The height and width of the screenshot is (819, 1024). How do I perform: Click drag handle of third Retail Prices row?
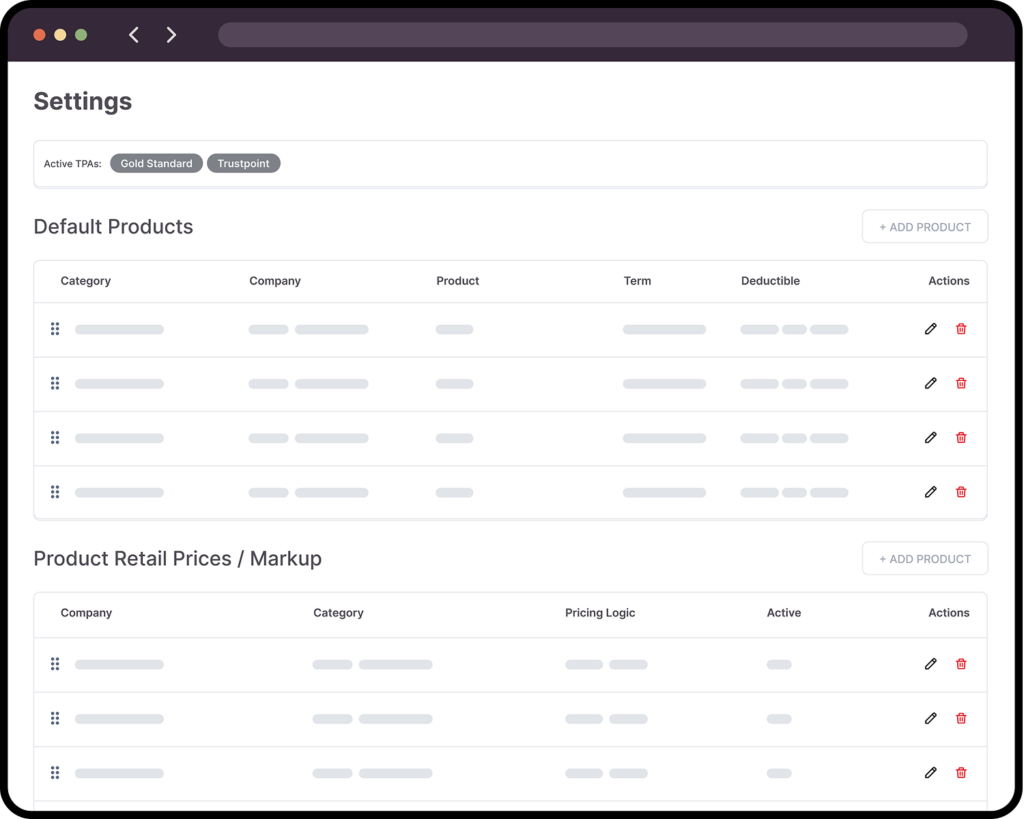[55, 773]
